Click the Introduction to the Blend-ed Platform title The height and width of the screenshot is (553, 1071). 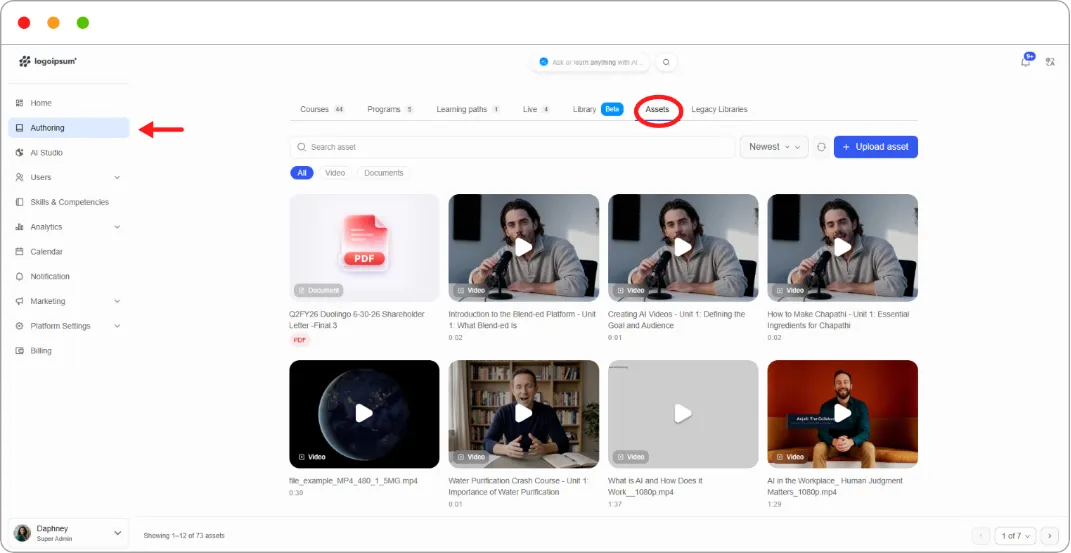523,320
